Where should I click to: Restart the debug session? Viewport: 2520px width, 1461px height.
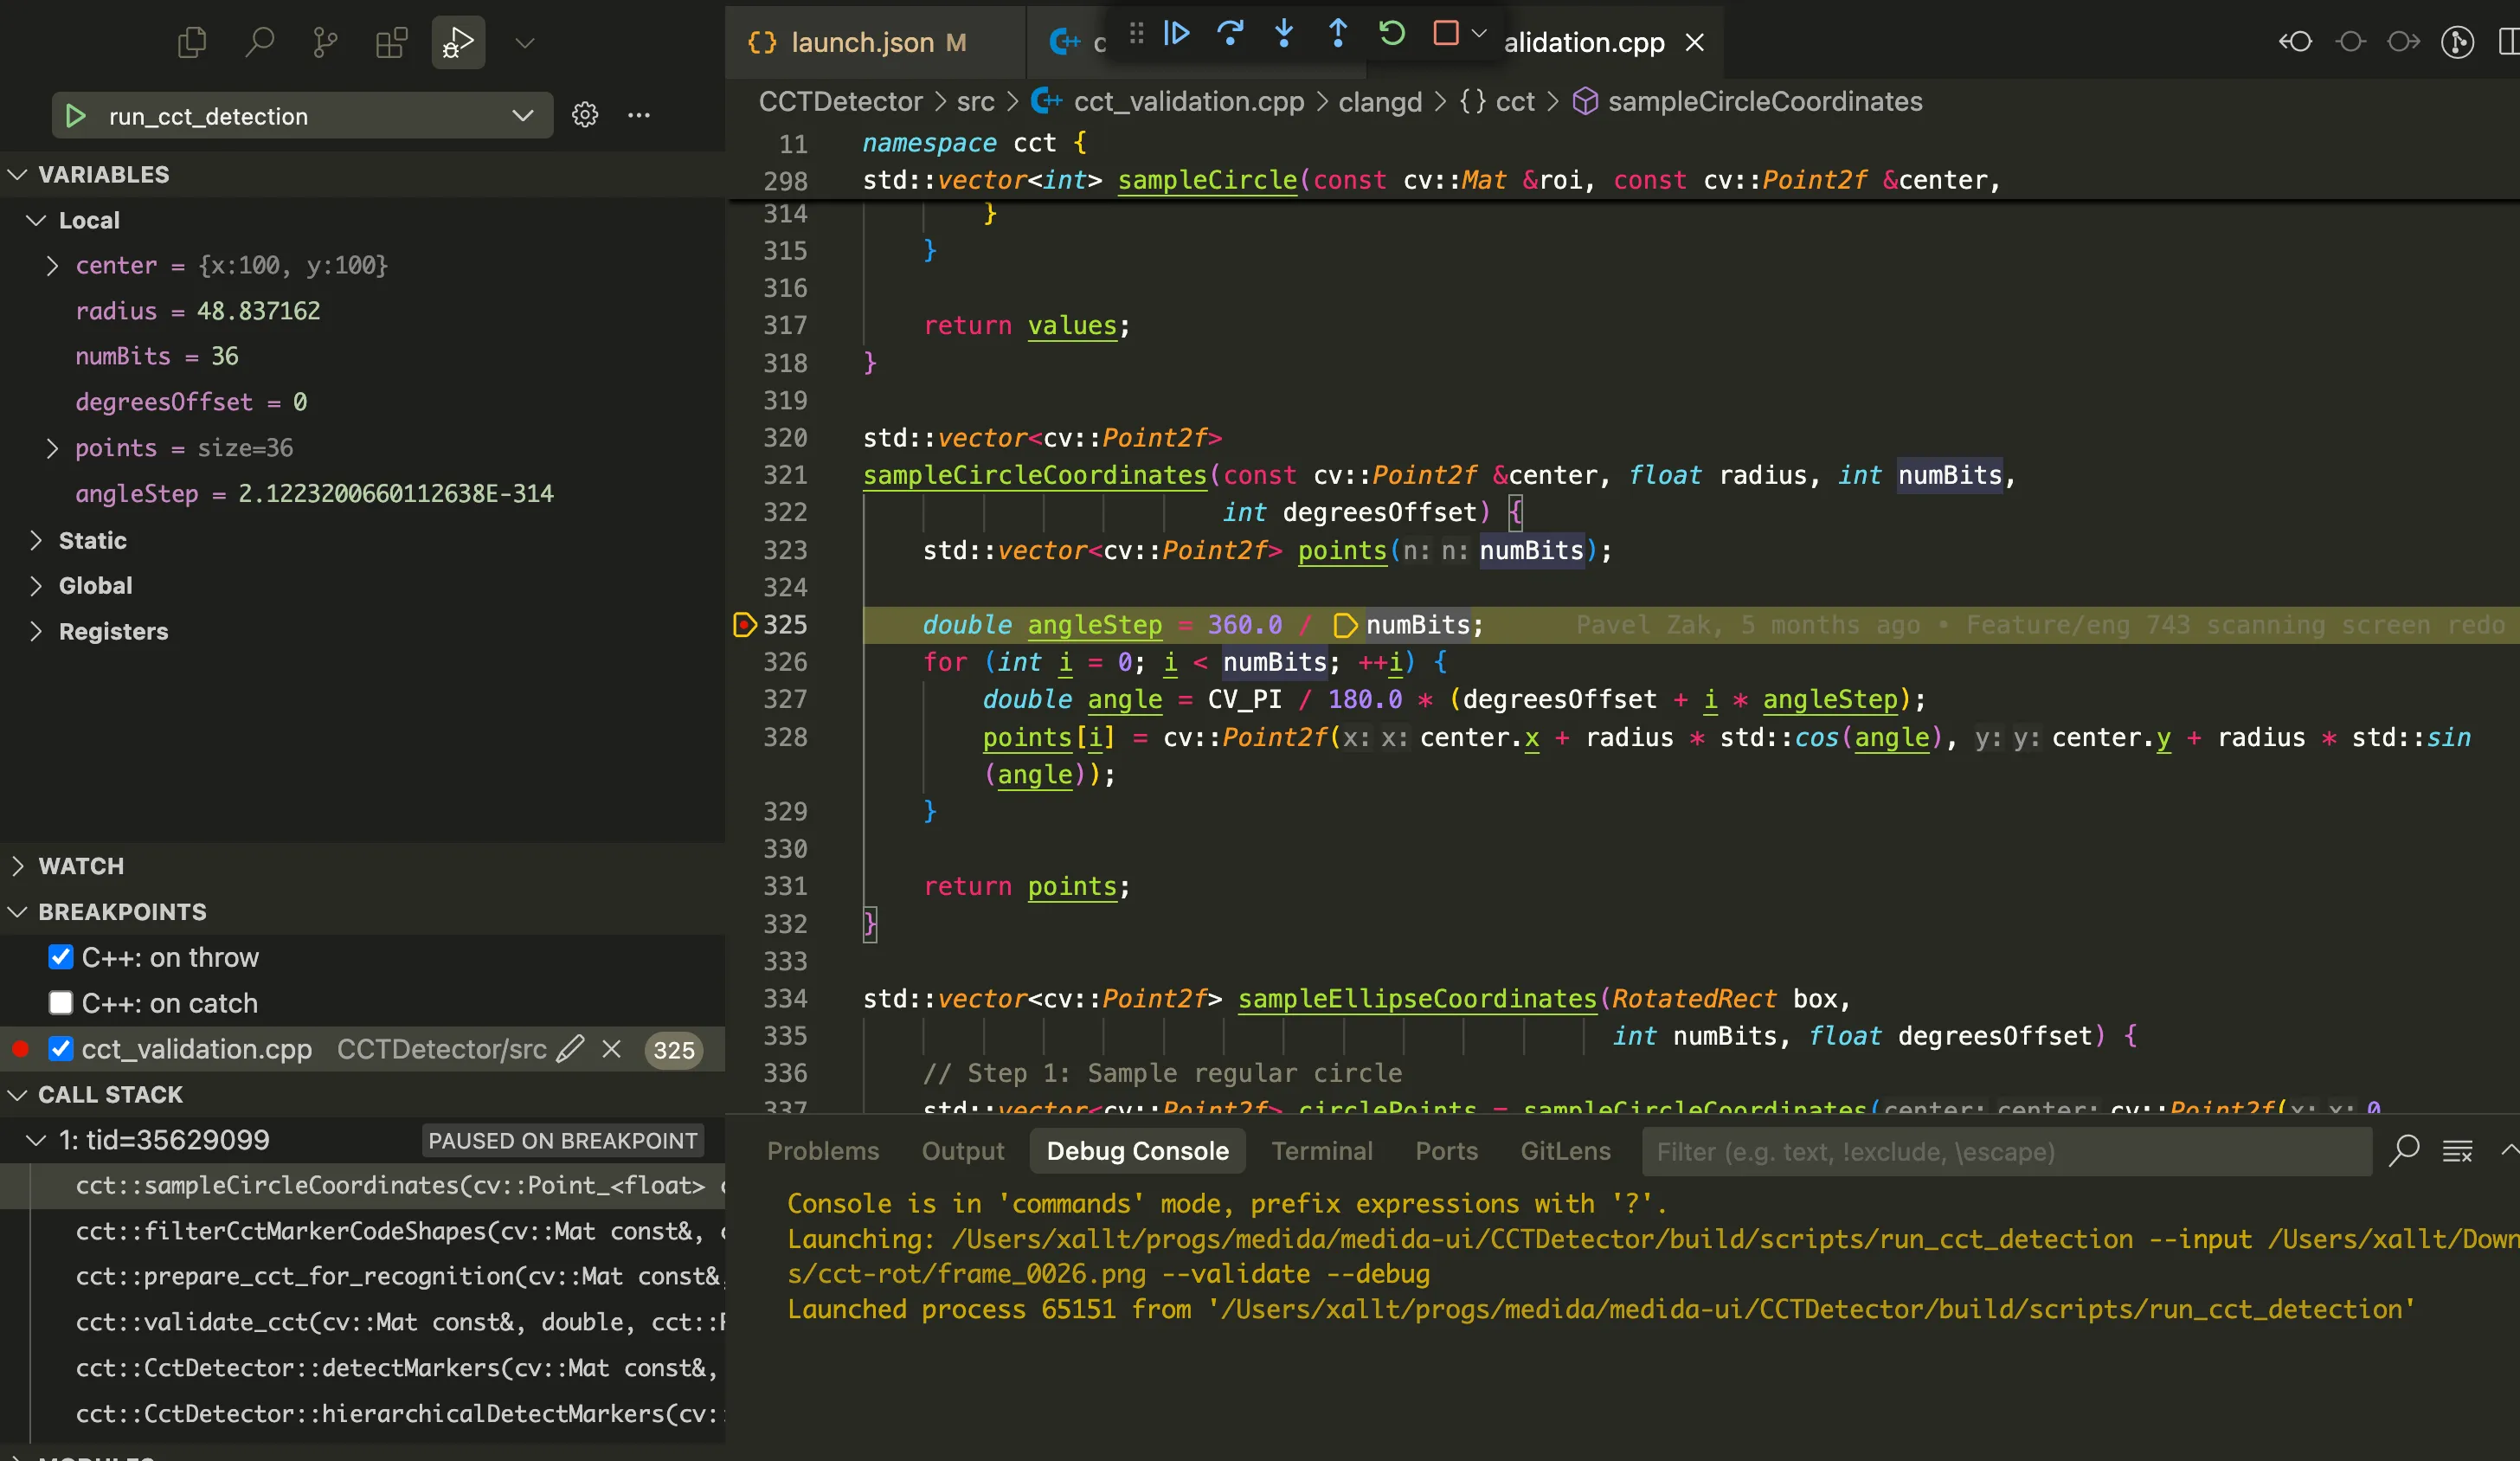1392,33
